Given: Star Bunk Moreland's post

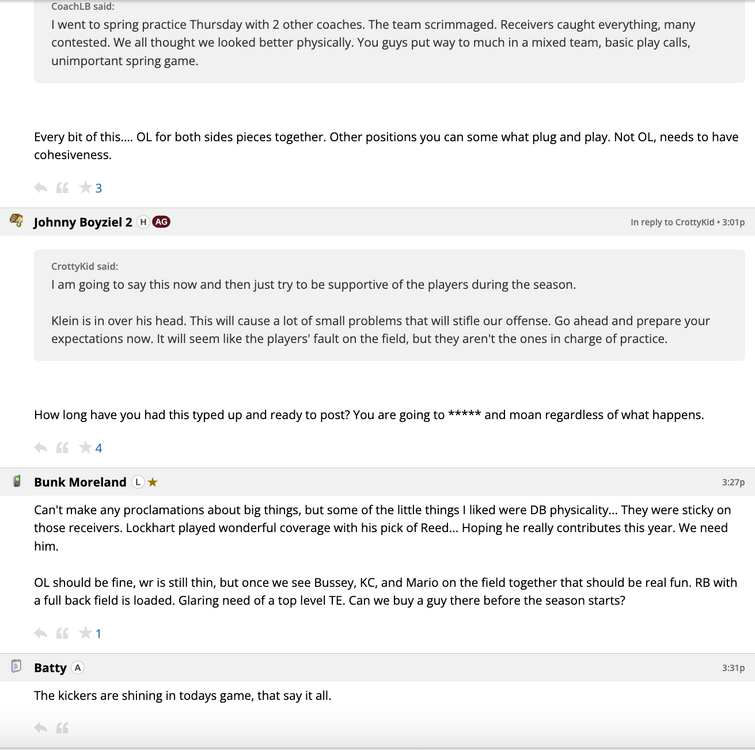Looking at the screenshot, I should (x=85, y=633).
